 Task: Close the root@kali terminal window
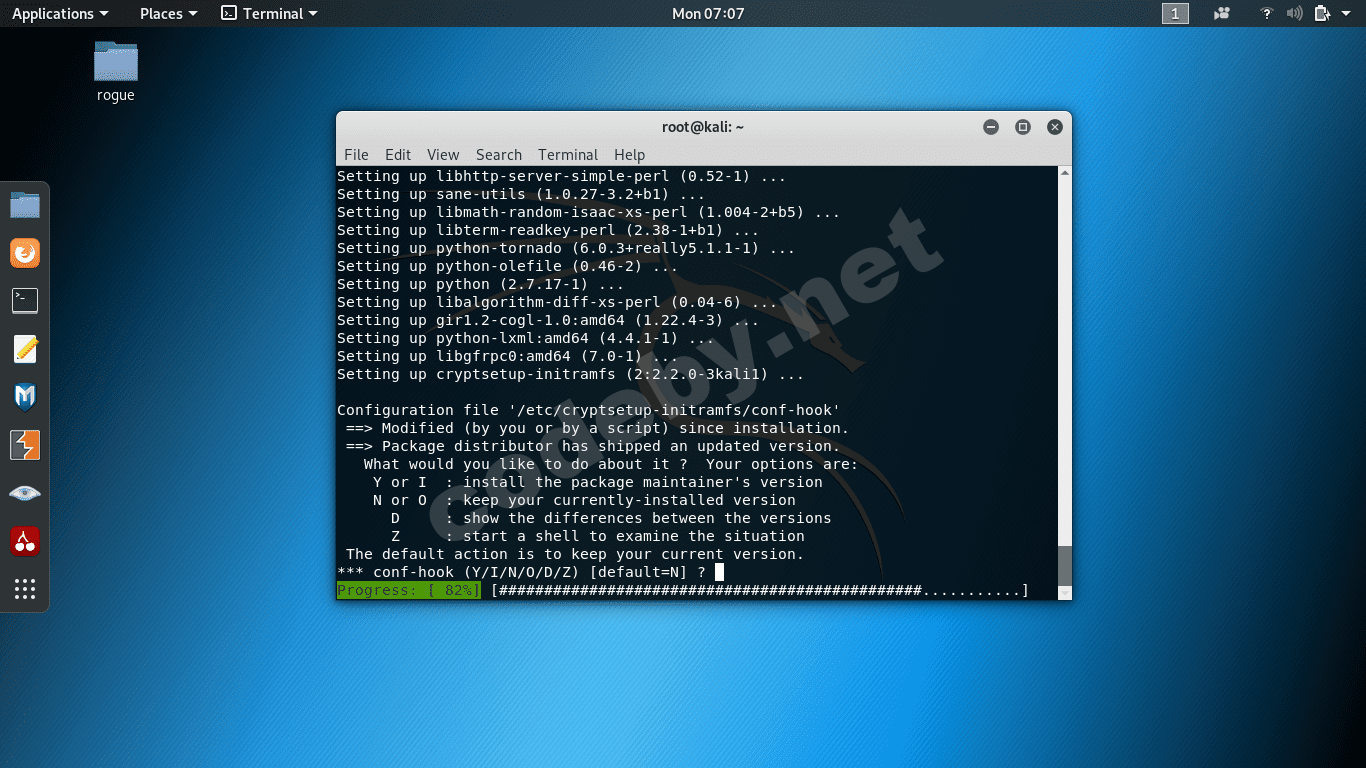tap(1055, 127)
